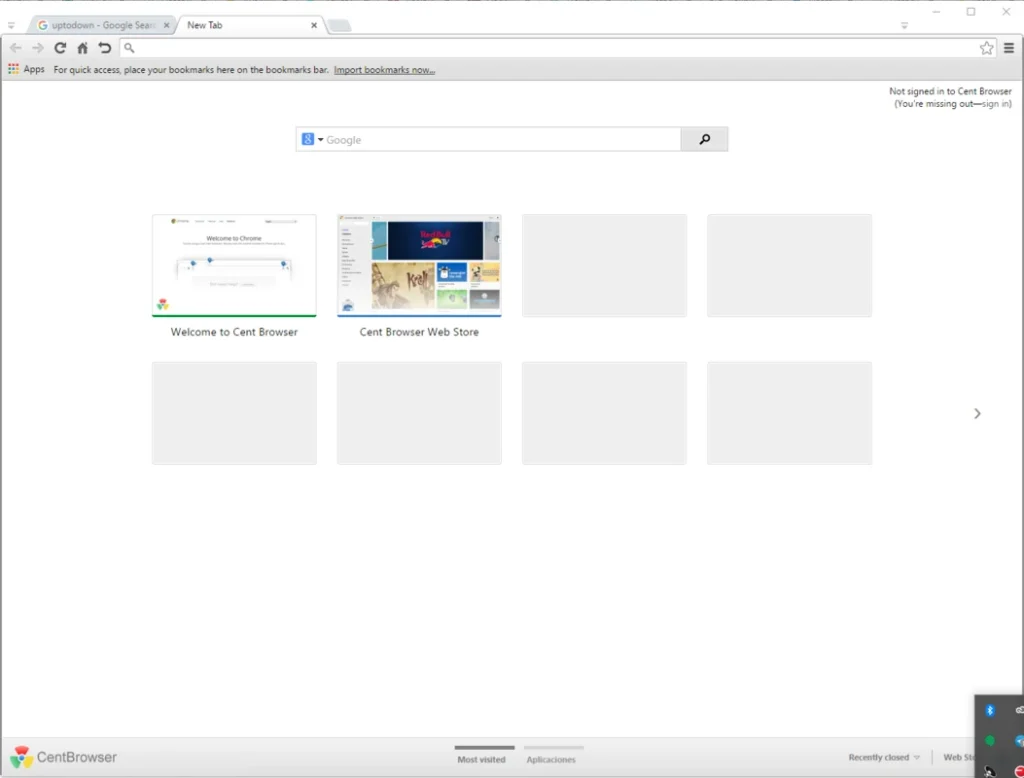
Task: Click the back navigation arrow
Action: click(15, 48)
